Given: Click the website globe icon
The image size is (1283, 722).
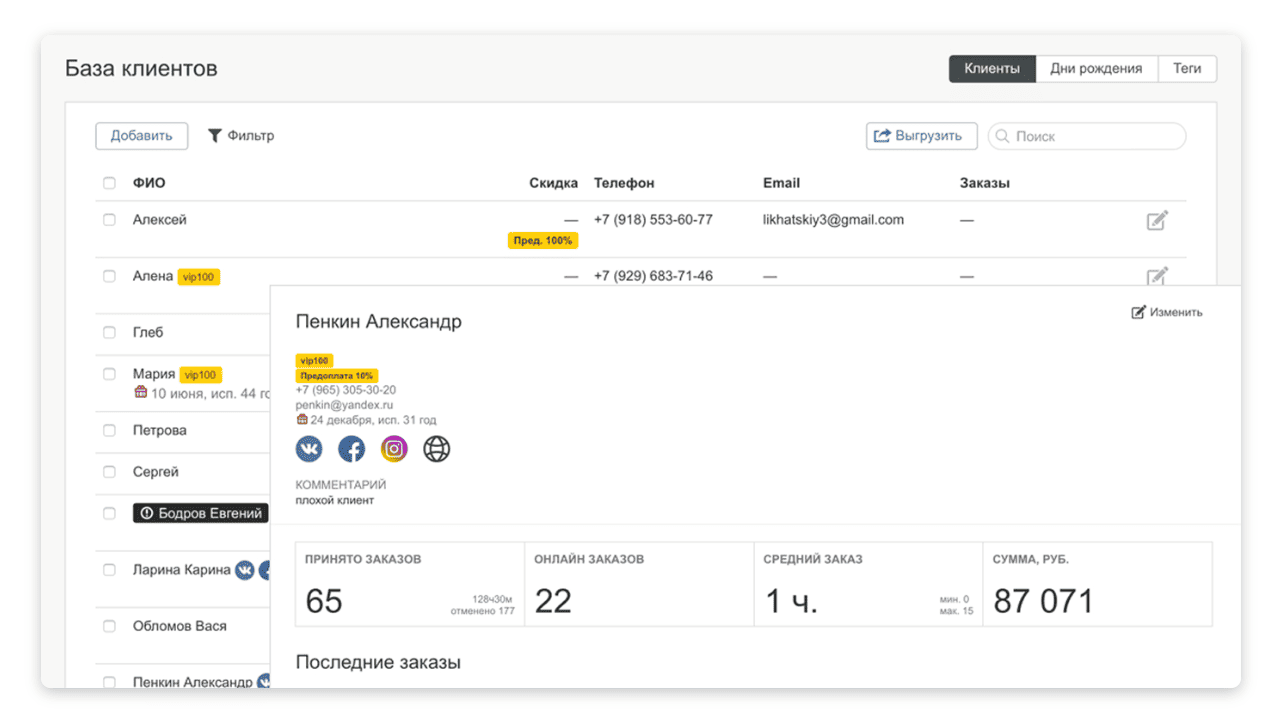Looking at the screenshot, I should (437, 450).
